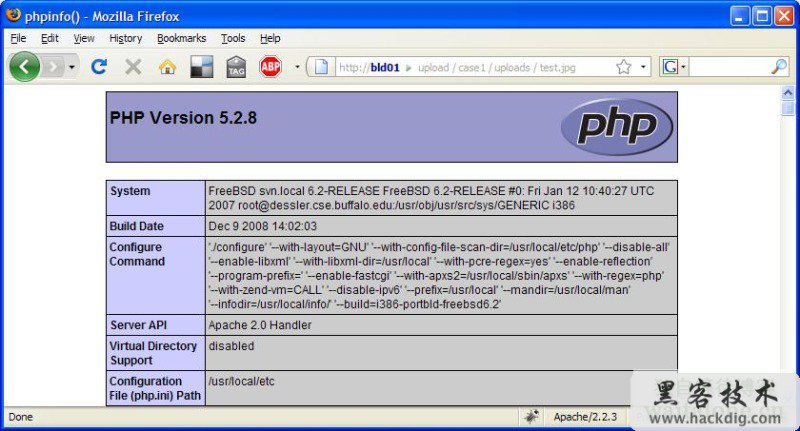
Task: Click the vertical scrollbar down arrow
Action: pyautogui.click(x=788, y=397)
